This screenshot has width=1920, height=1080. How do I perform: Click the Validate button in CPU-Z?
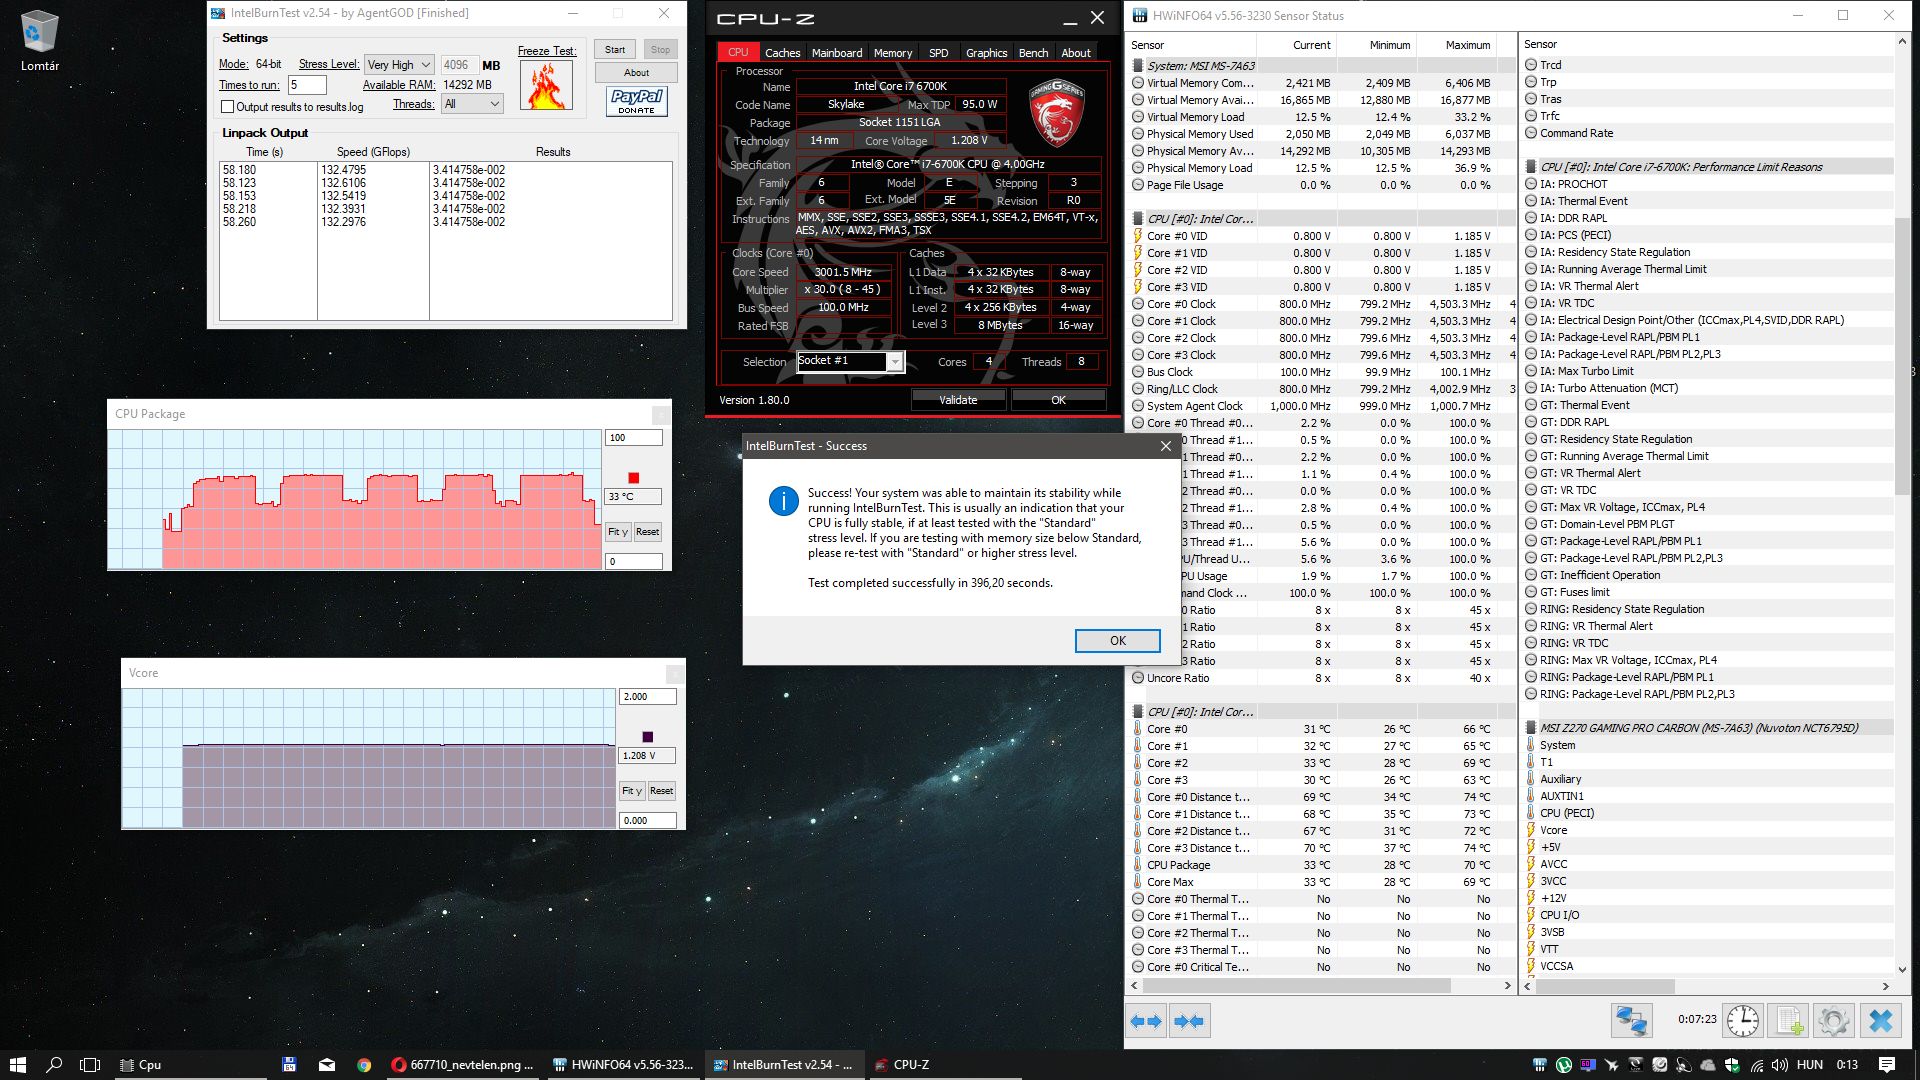click(x=958, y=400)
